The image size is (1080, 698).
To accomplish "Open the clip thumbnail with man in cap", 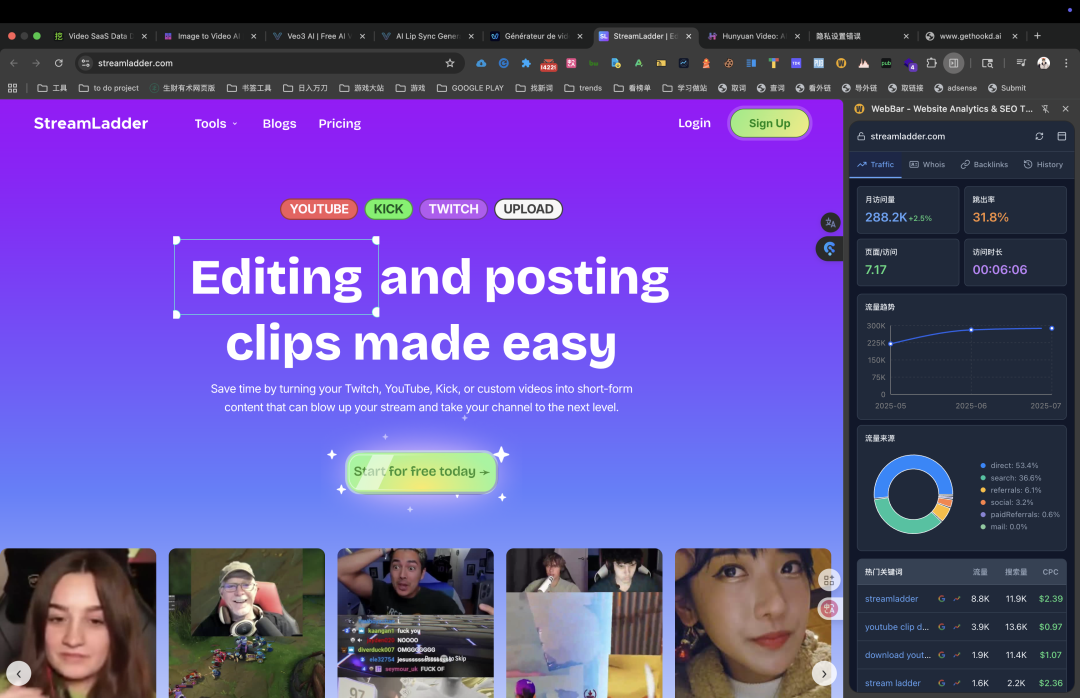I will tap(247, 623).
